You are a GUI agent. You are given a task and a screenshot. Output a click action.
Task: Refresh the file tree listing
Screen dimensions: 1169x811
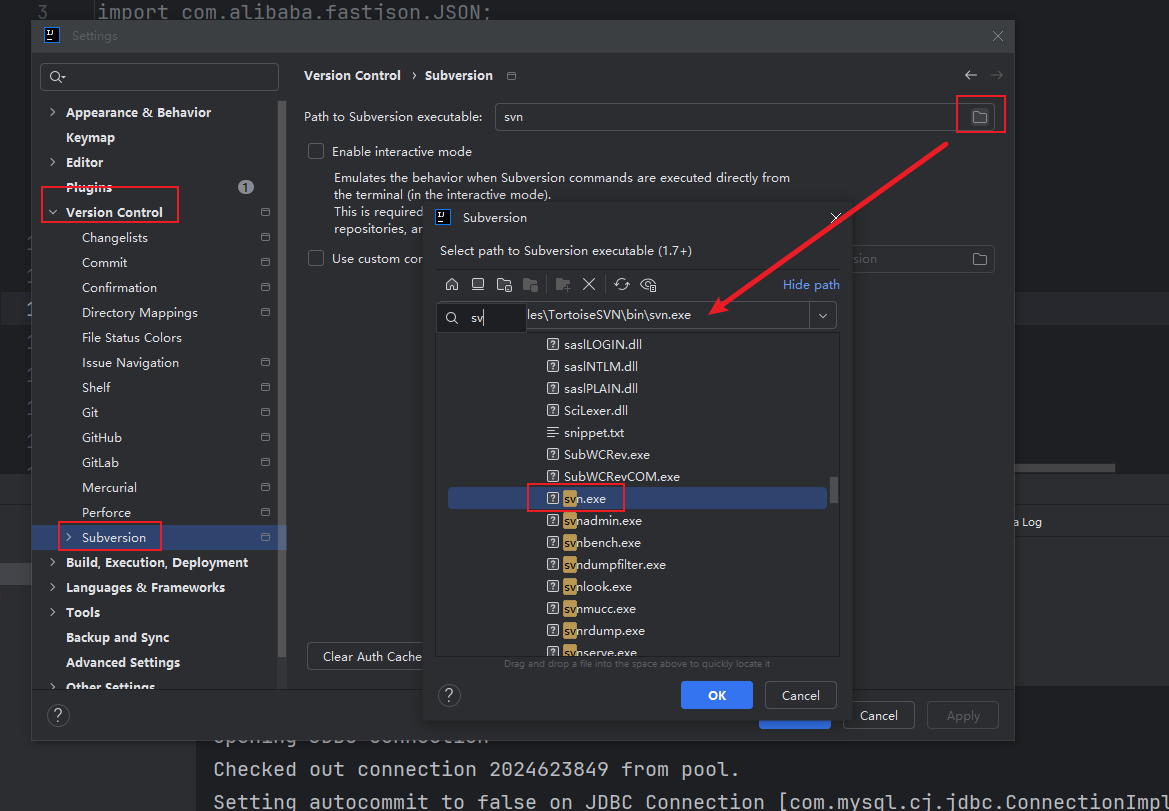click(622, 284)
